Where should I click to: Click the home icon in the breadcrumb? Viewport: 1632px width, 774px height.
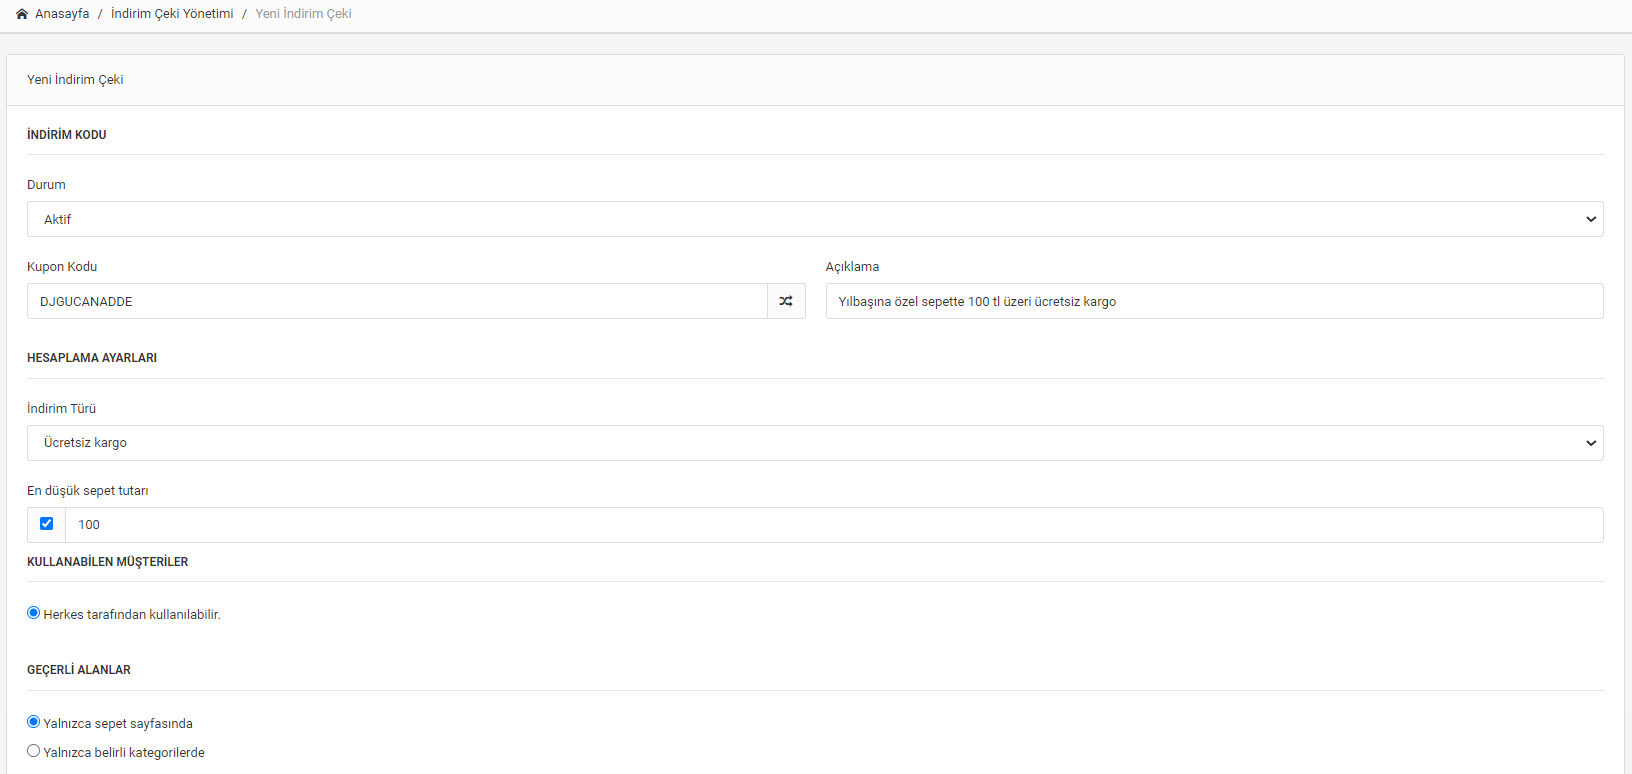tap(22, 14)
